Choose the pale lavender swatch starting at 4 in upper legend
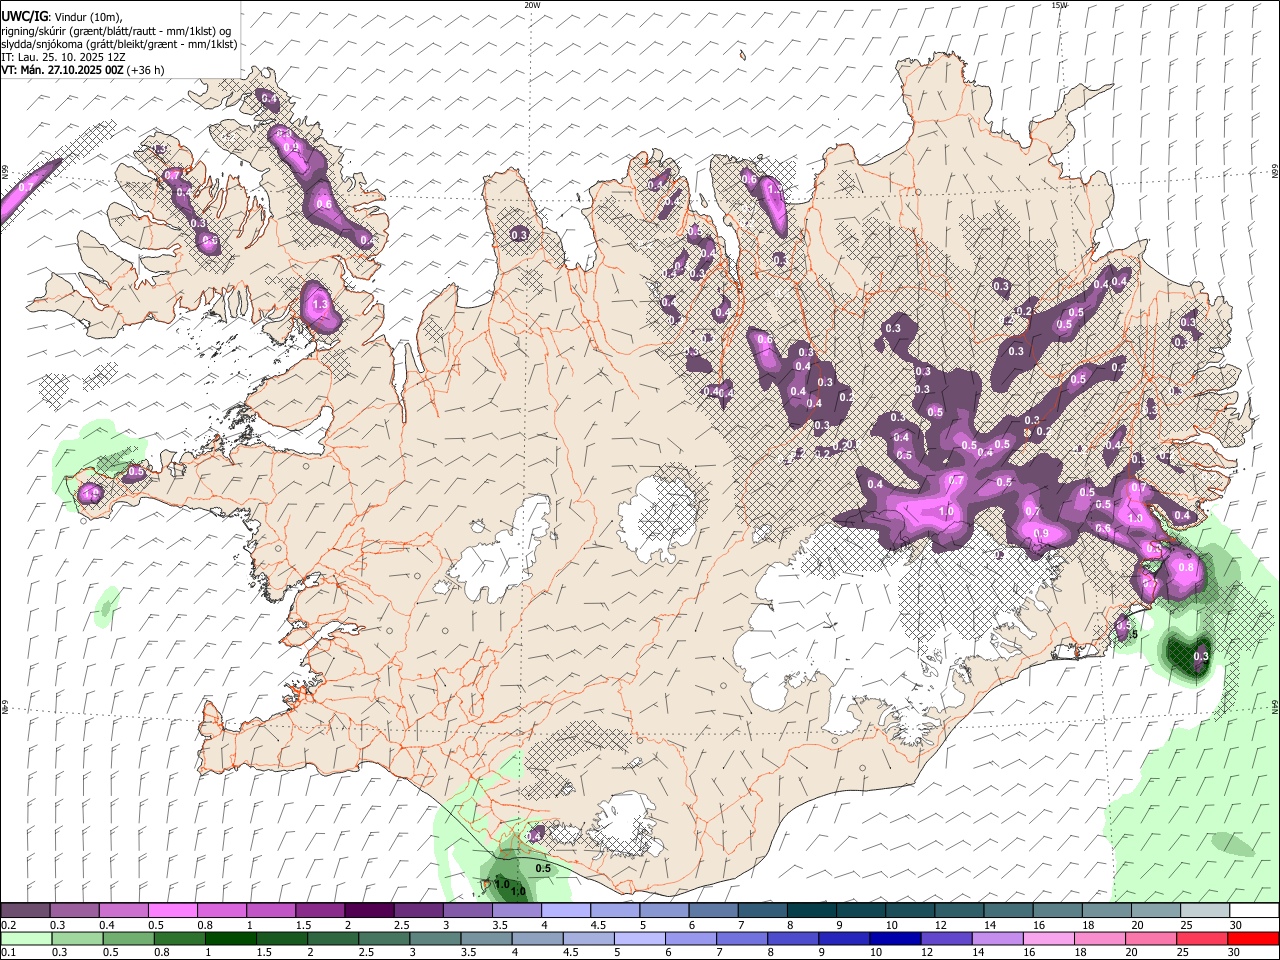This screenshot has width=1280, height=960. [564, 911]
